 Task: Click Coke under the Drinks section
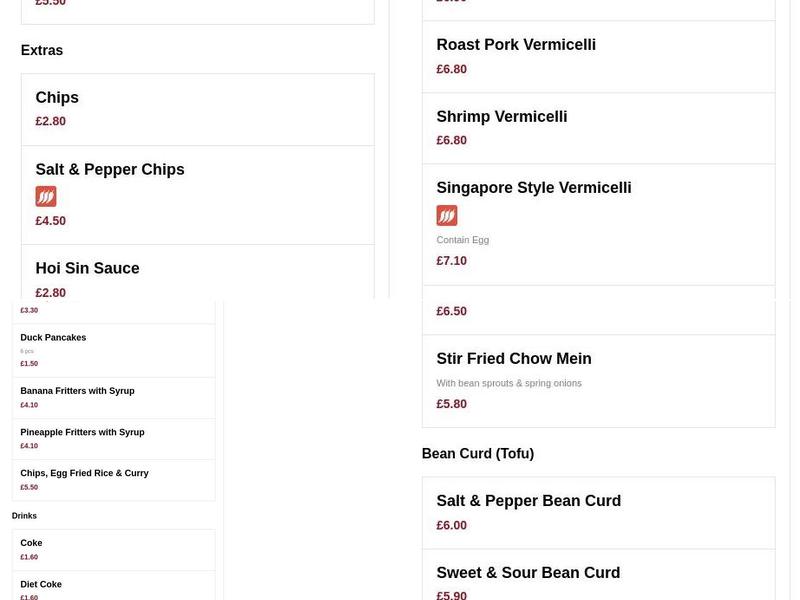click(31, 542)
